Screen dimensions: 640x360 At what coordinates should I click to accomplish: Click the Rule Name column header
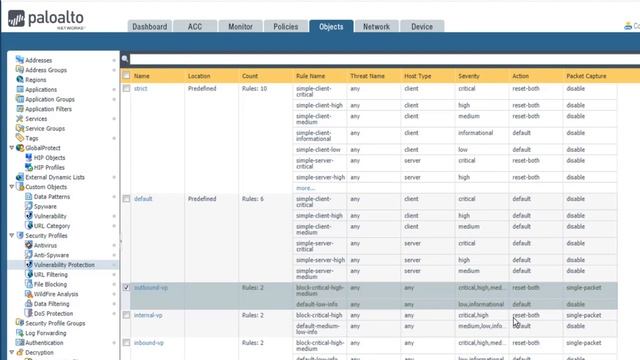click(x=310, y=76)
